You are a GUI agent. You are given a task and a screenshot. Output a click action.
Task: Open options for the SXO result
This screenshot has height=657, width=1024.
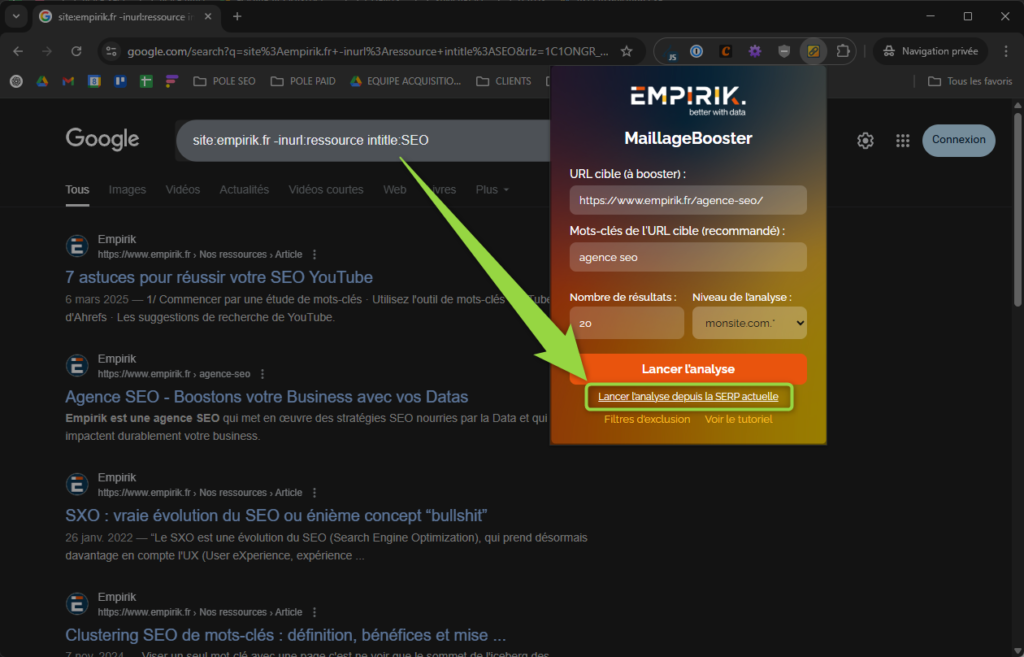pyautogui.click(x=315, y=492)
